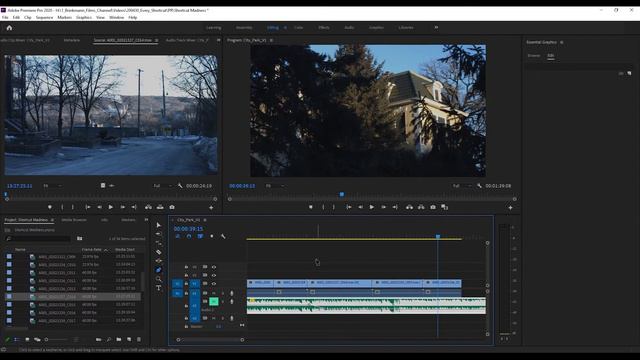Open Essential Graphics panel menu

(x=562, y=42)
